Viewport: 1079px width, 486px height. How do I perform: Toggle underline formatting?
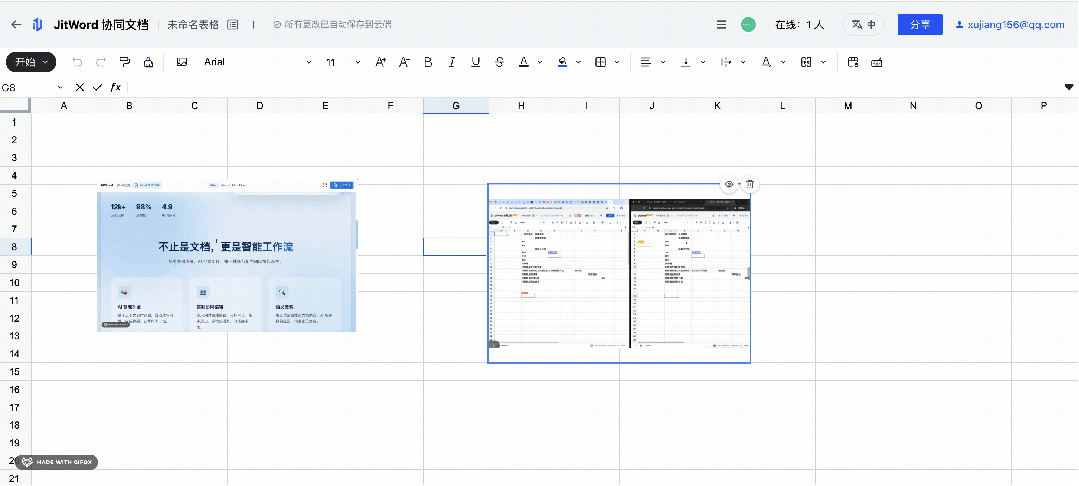[476, 62]
